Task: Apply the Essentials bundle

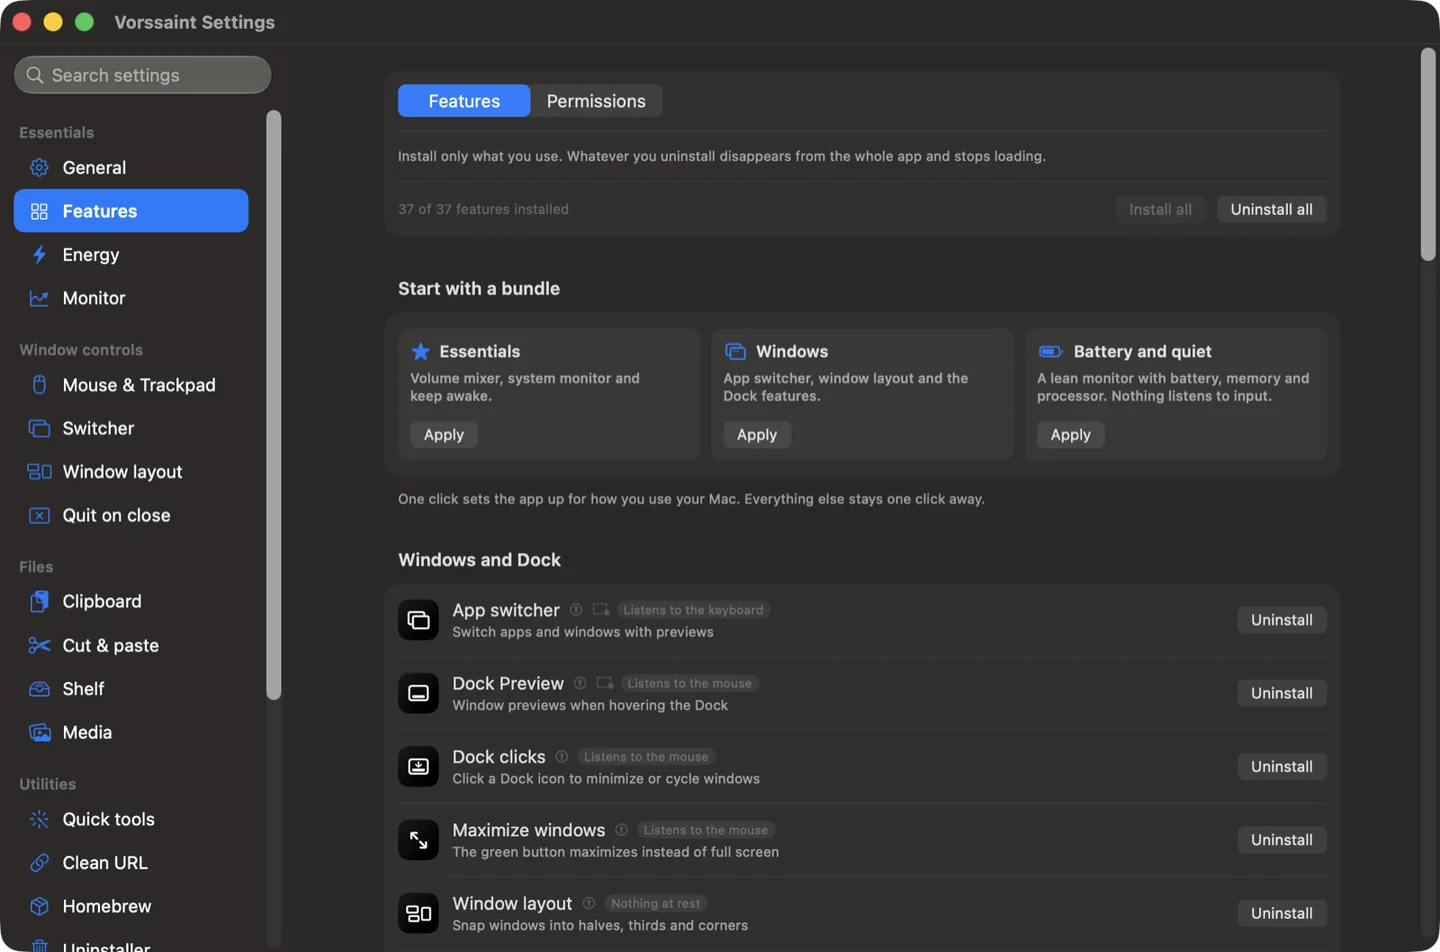Action: [444, 435]
